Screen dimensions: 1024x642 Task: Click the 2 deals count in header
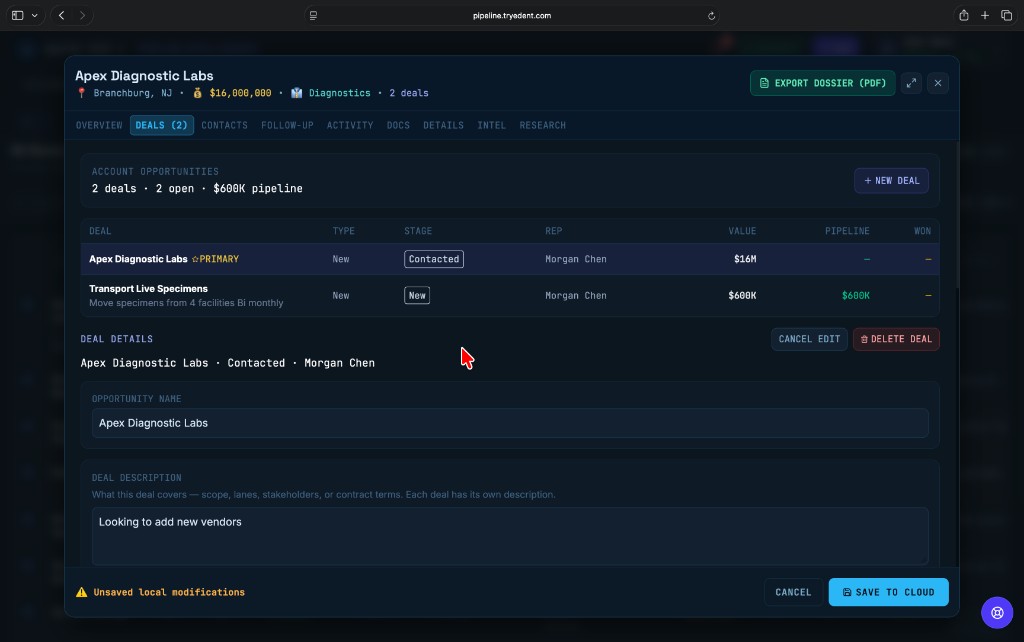(x=409, y=93)
